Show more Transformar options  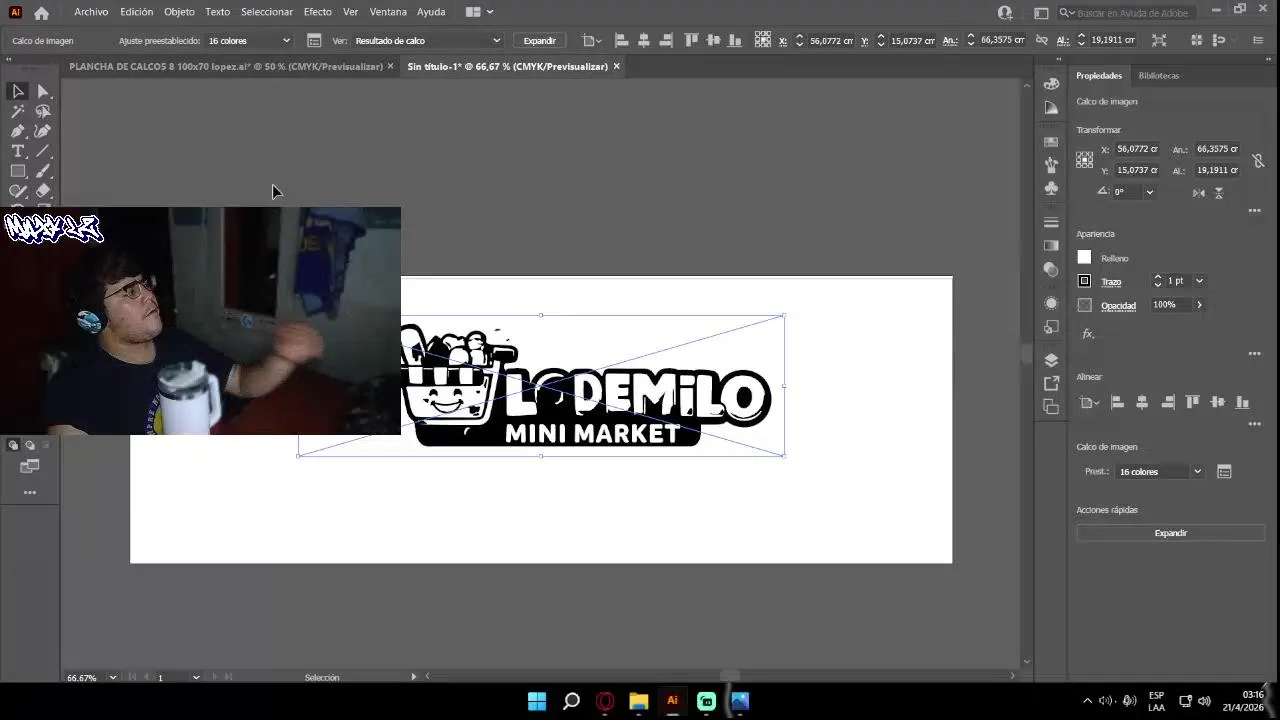click(x=1255, y=210)
